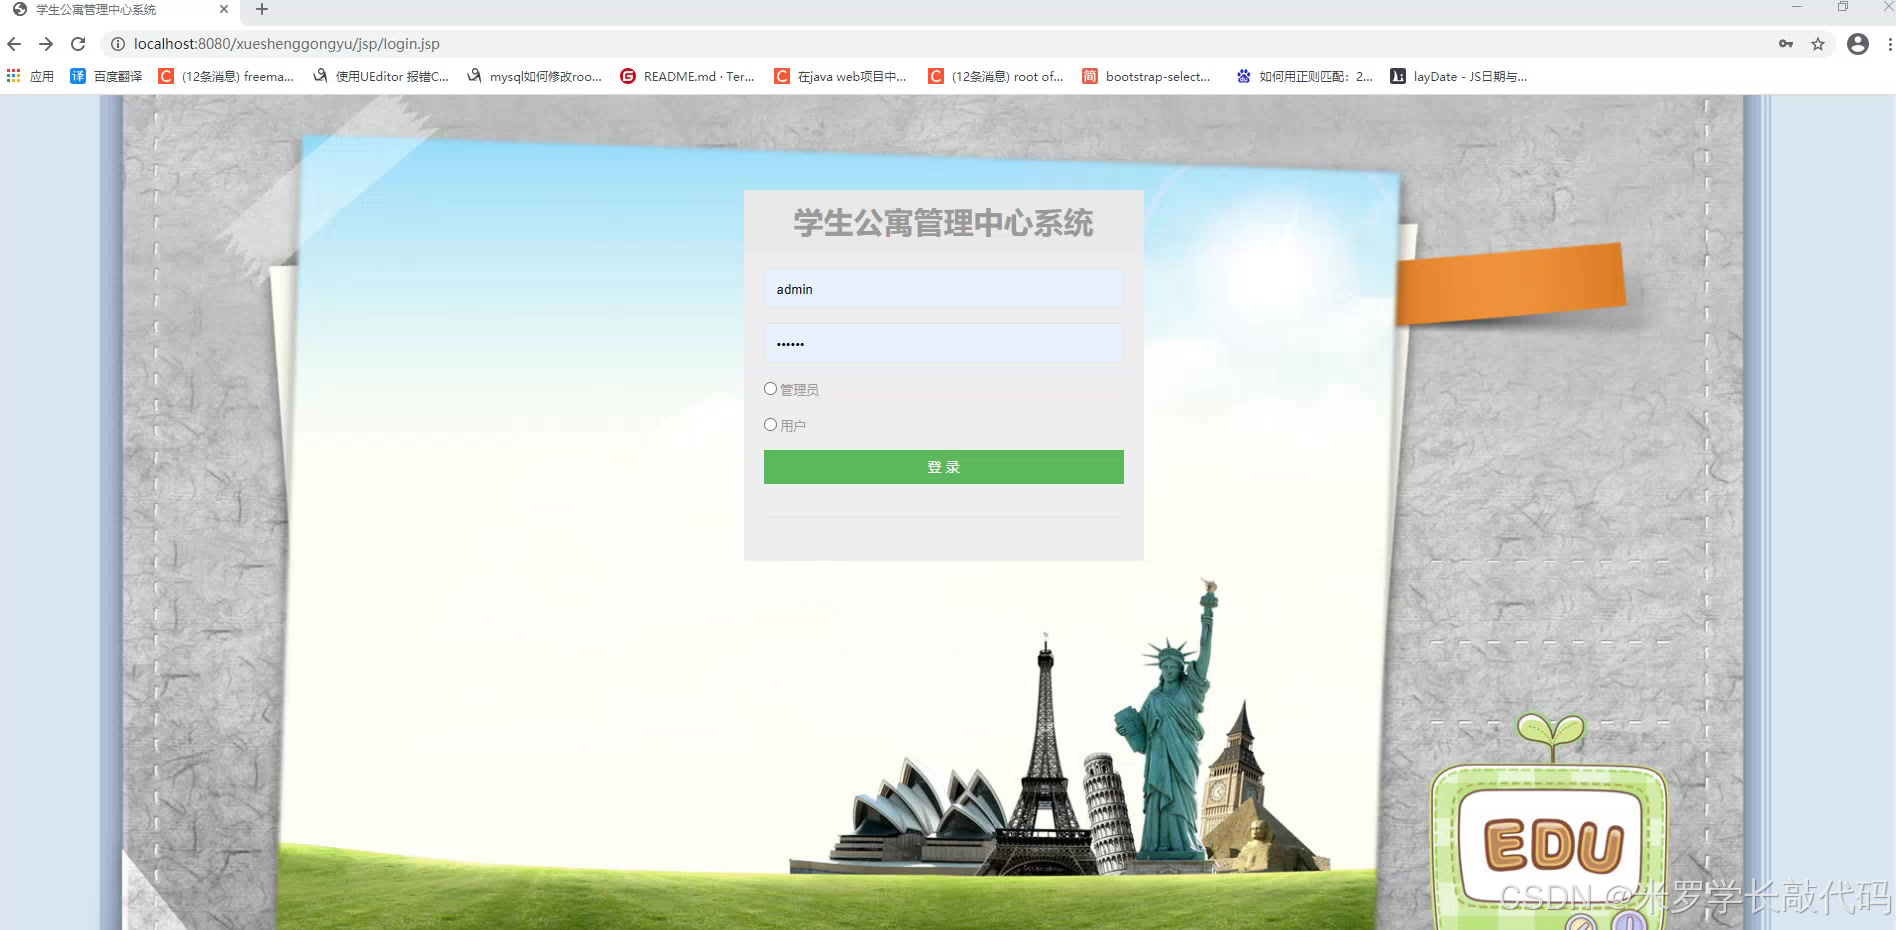Open the saved passwords key icon

[1786, 44]
